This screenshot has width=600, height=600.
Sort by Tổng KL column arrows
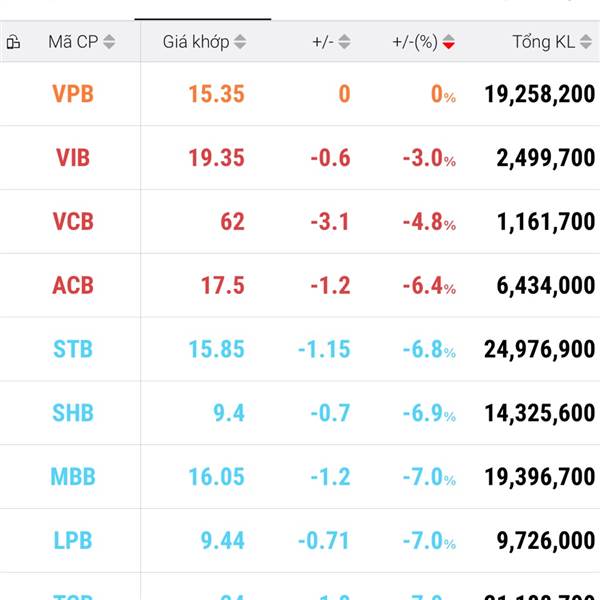coord(585,42)
